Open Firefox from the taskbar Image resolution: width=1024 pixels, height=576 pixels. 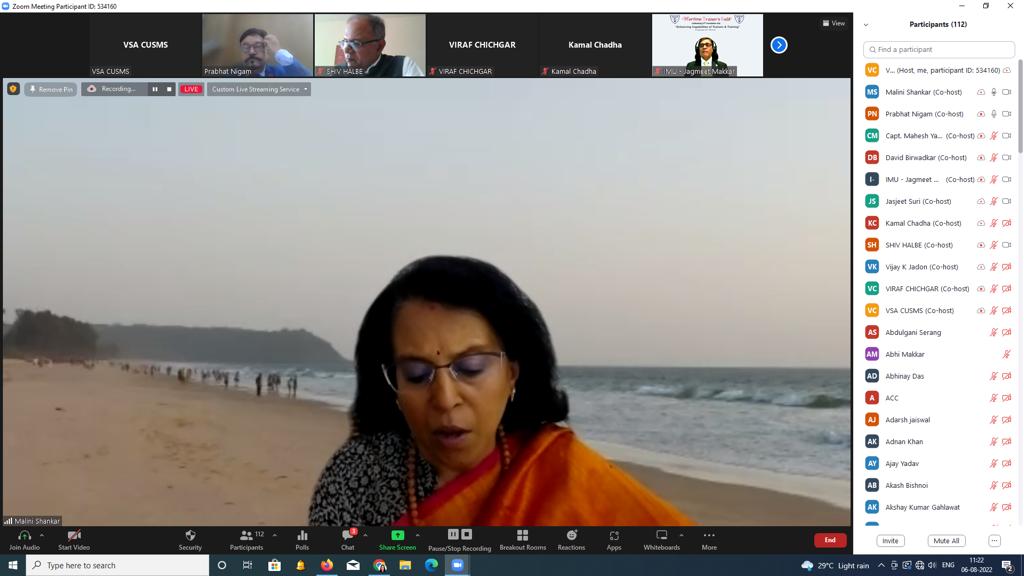pyautogui.click(x=327, y=565)
